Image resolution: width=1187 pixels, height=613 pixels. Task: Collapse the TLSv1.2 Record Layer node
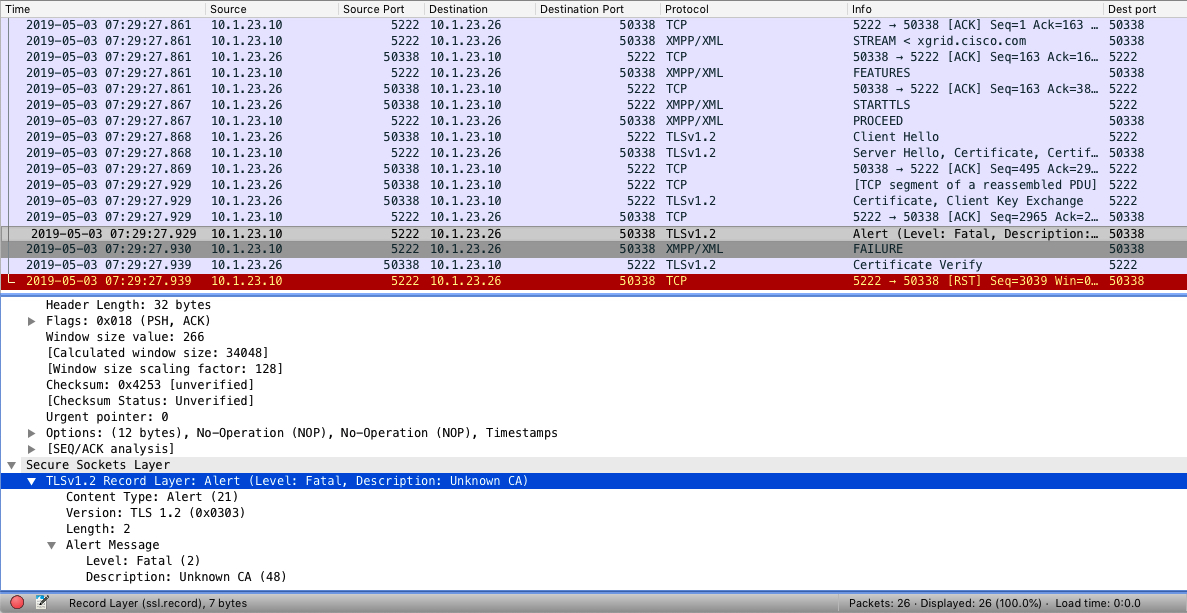(x=32, y=481)
